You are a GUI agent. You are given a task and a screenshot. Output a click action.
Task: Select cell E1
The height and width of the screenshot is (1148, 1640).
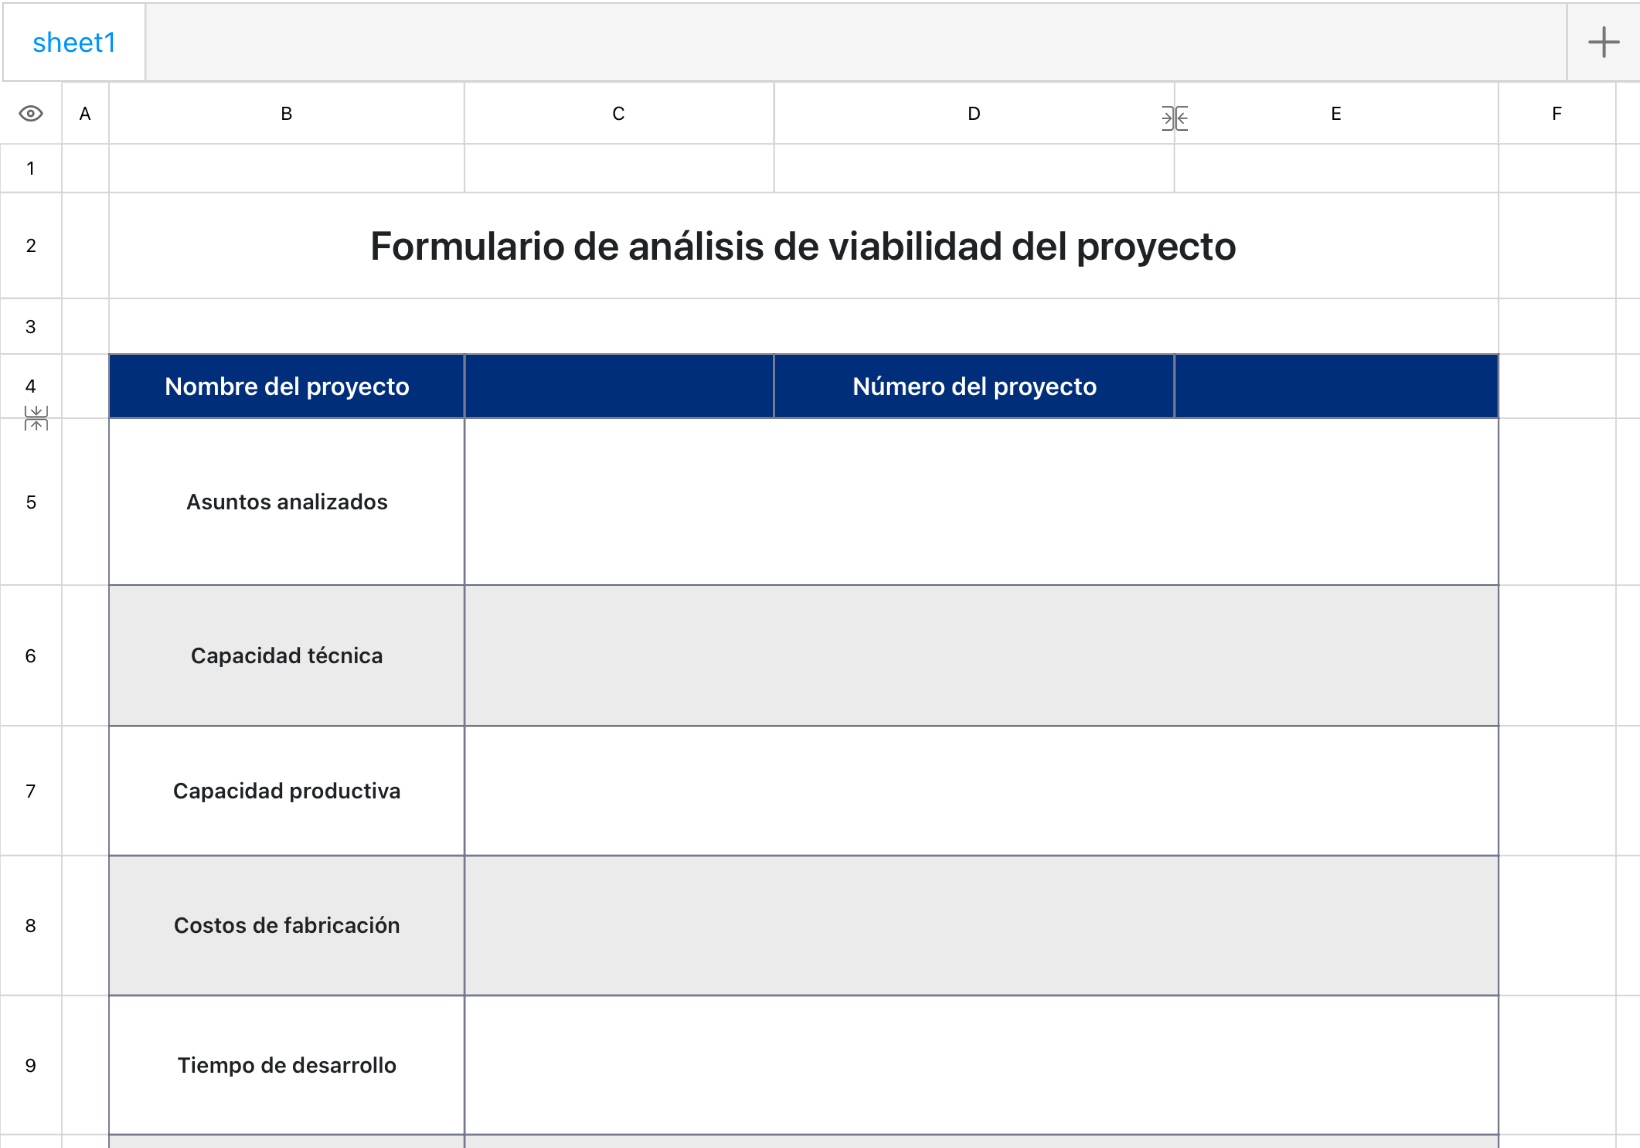(1336, 168)
